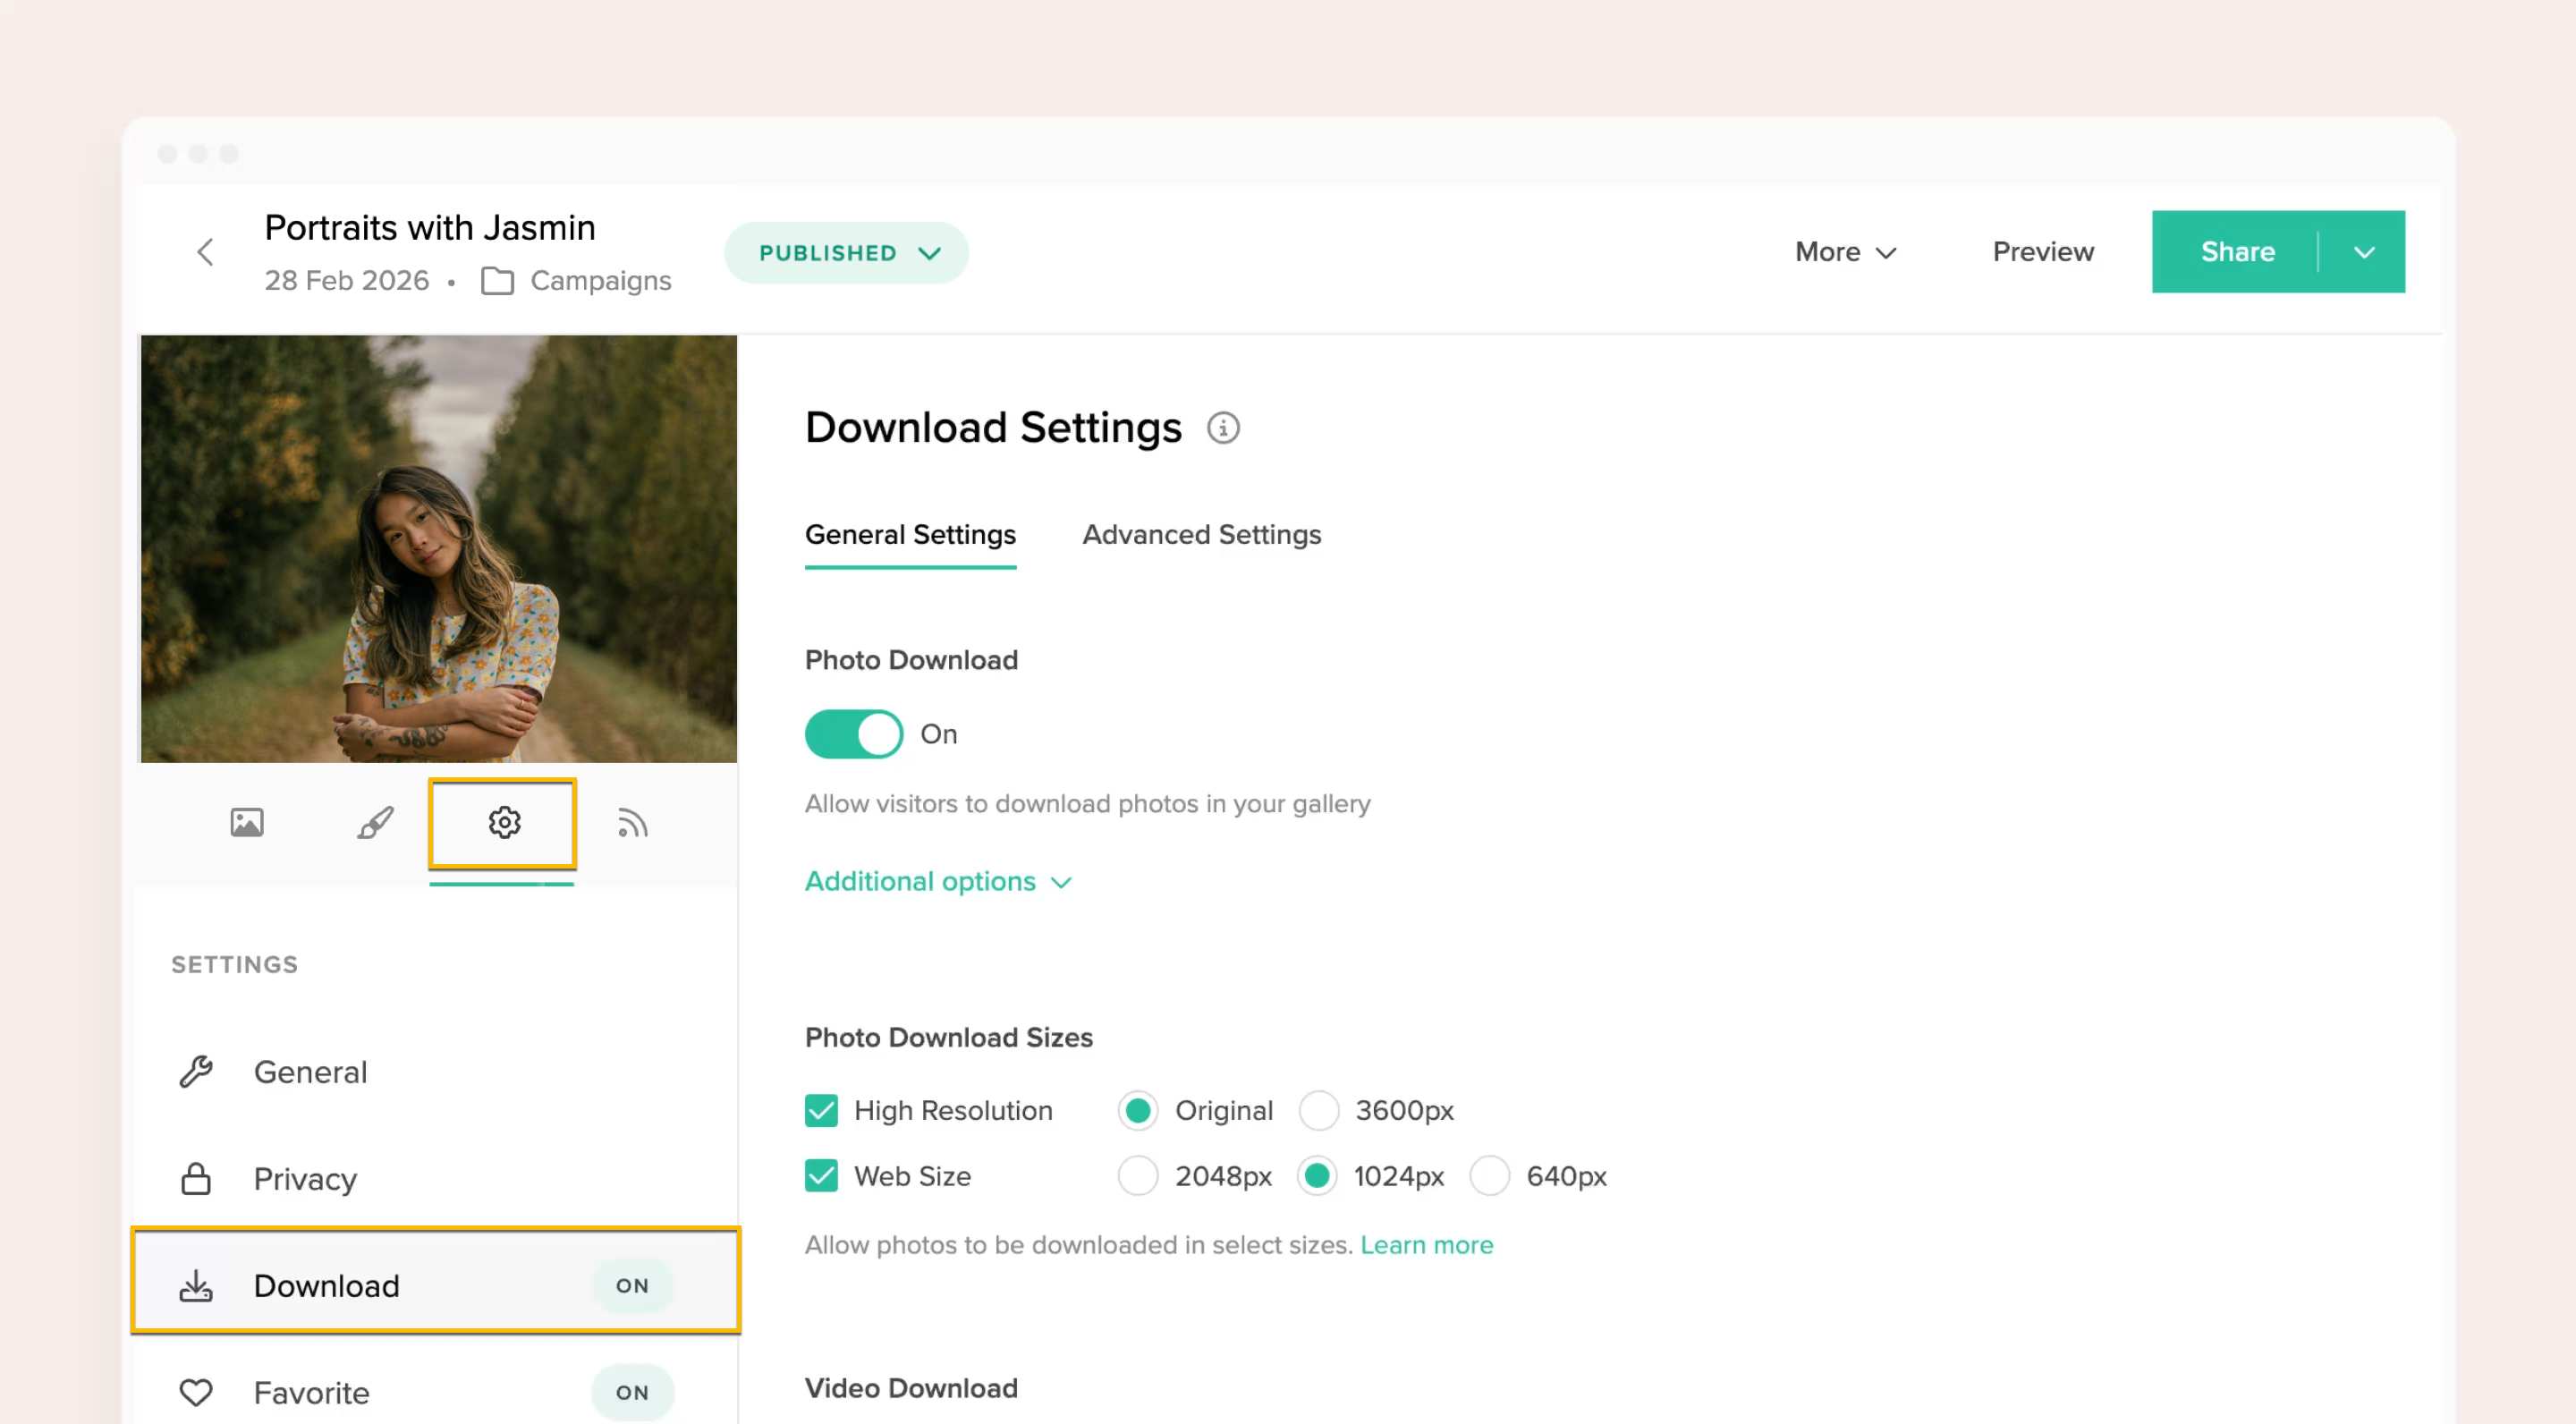Switch to the Advanced Settings tab
This screenshot has height=1424, width=2576.
pyautogui.click(x=1201, y=535)
